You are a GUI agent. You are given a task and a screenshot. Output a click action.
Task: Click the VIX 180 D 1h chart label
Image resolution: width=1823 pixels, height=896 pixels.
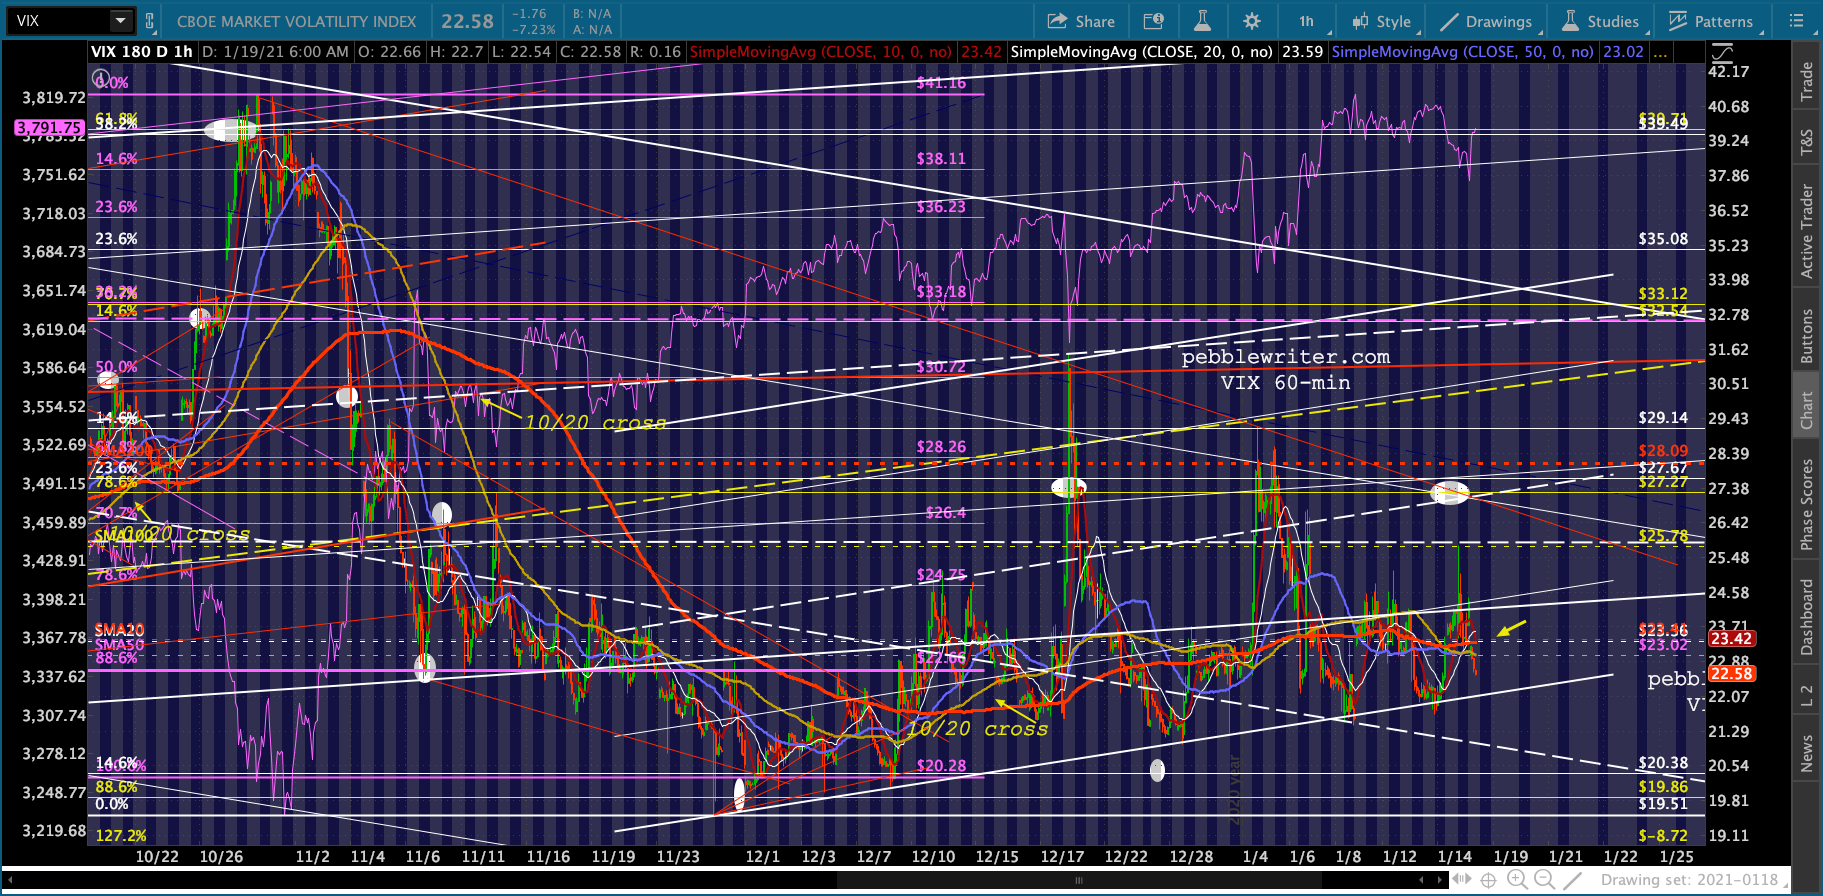point(142,52)
